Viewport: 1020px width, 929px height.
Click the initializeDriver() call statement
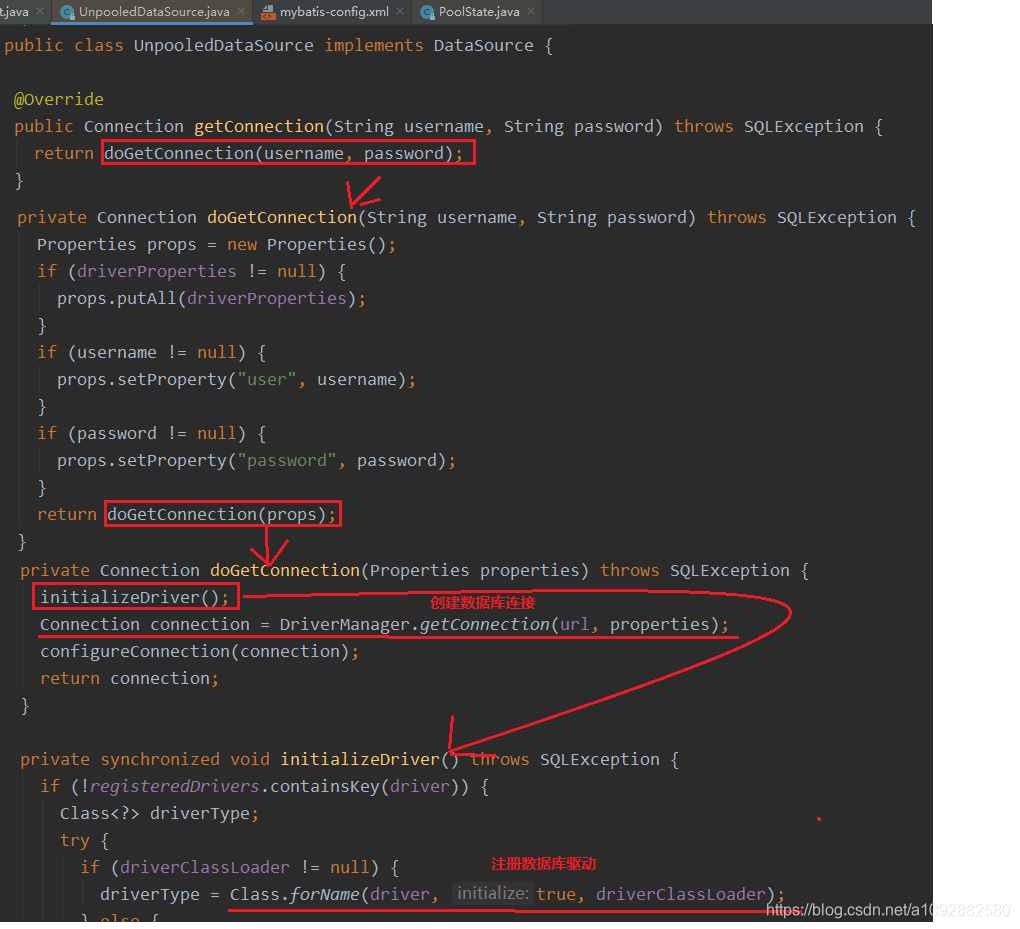click(135, 597)
